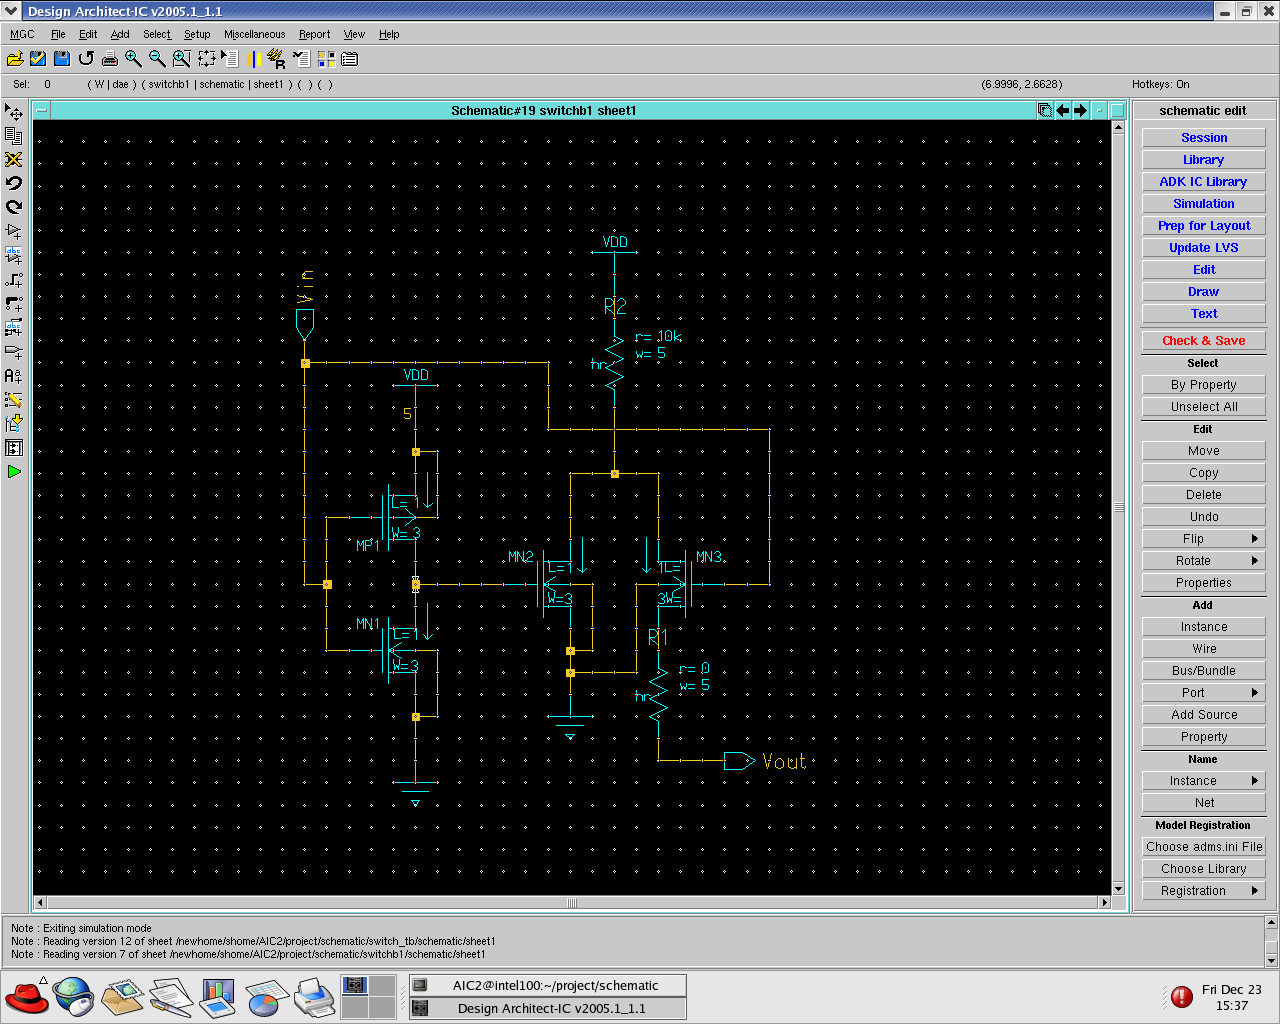
Task: Click the Check & Save button
Action: pos(1203,341)
